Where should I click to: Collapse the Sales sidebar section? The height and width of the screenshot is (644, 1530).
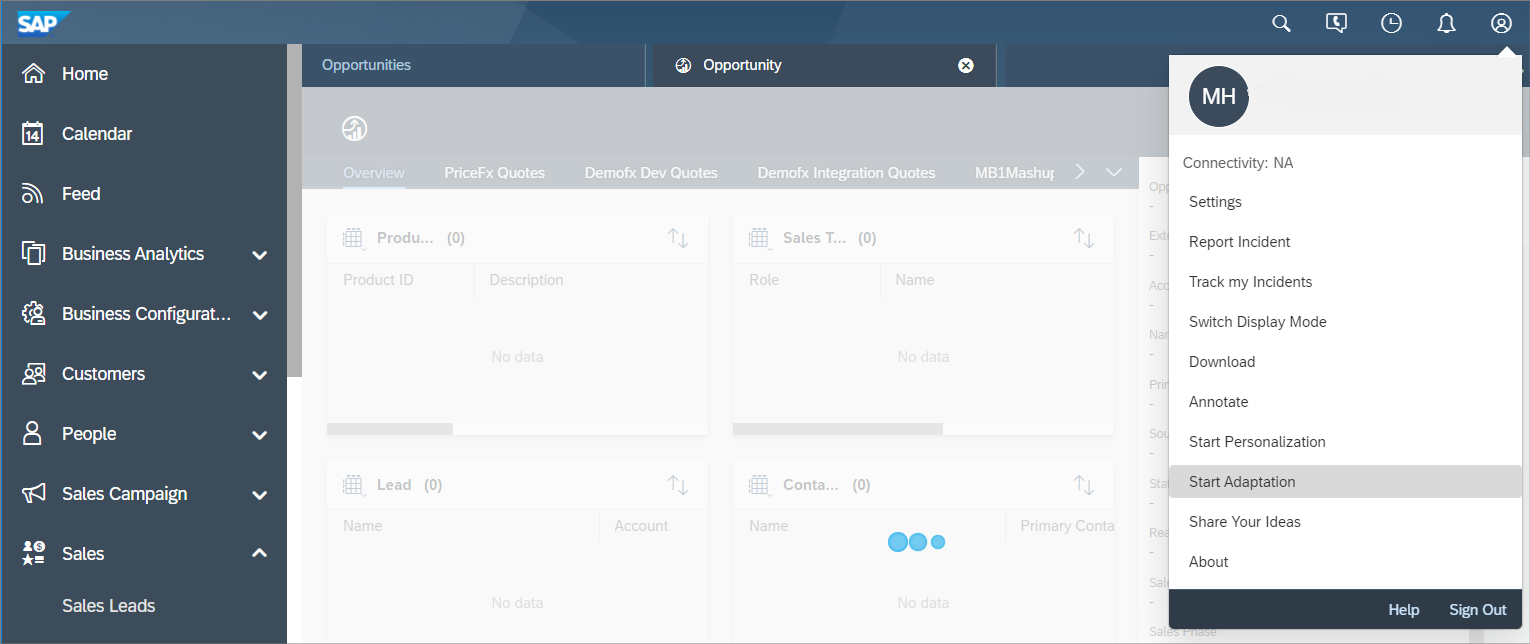click(x=260, y=553)
